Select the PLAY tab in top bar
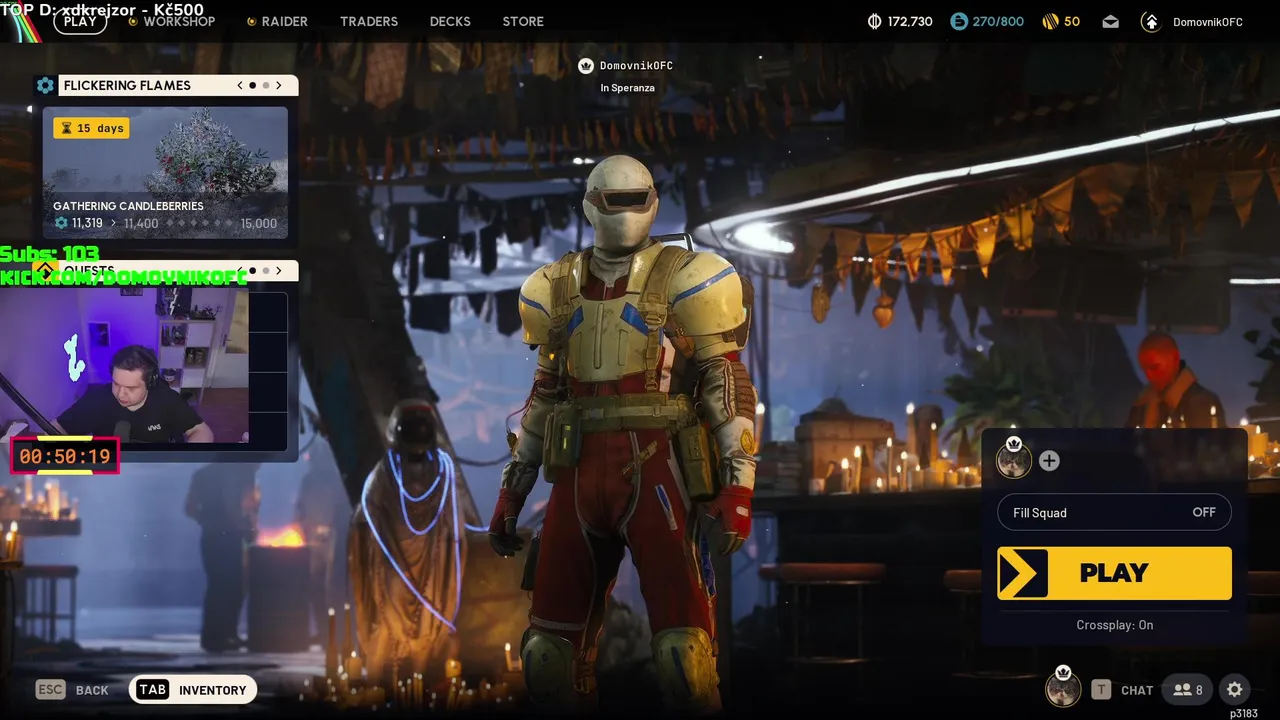This screenshot has height=720, width=1280. coord(80,21)
